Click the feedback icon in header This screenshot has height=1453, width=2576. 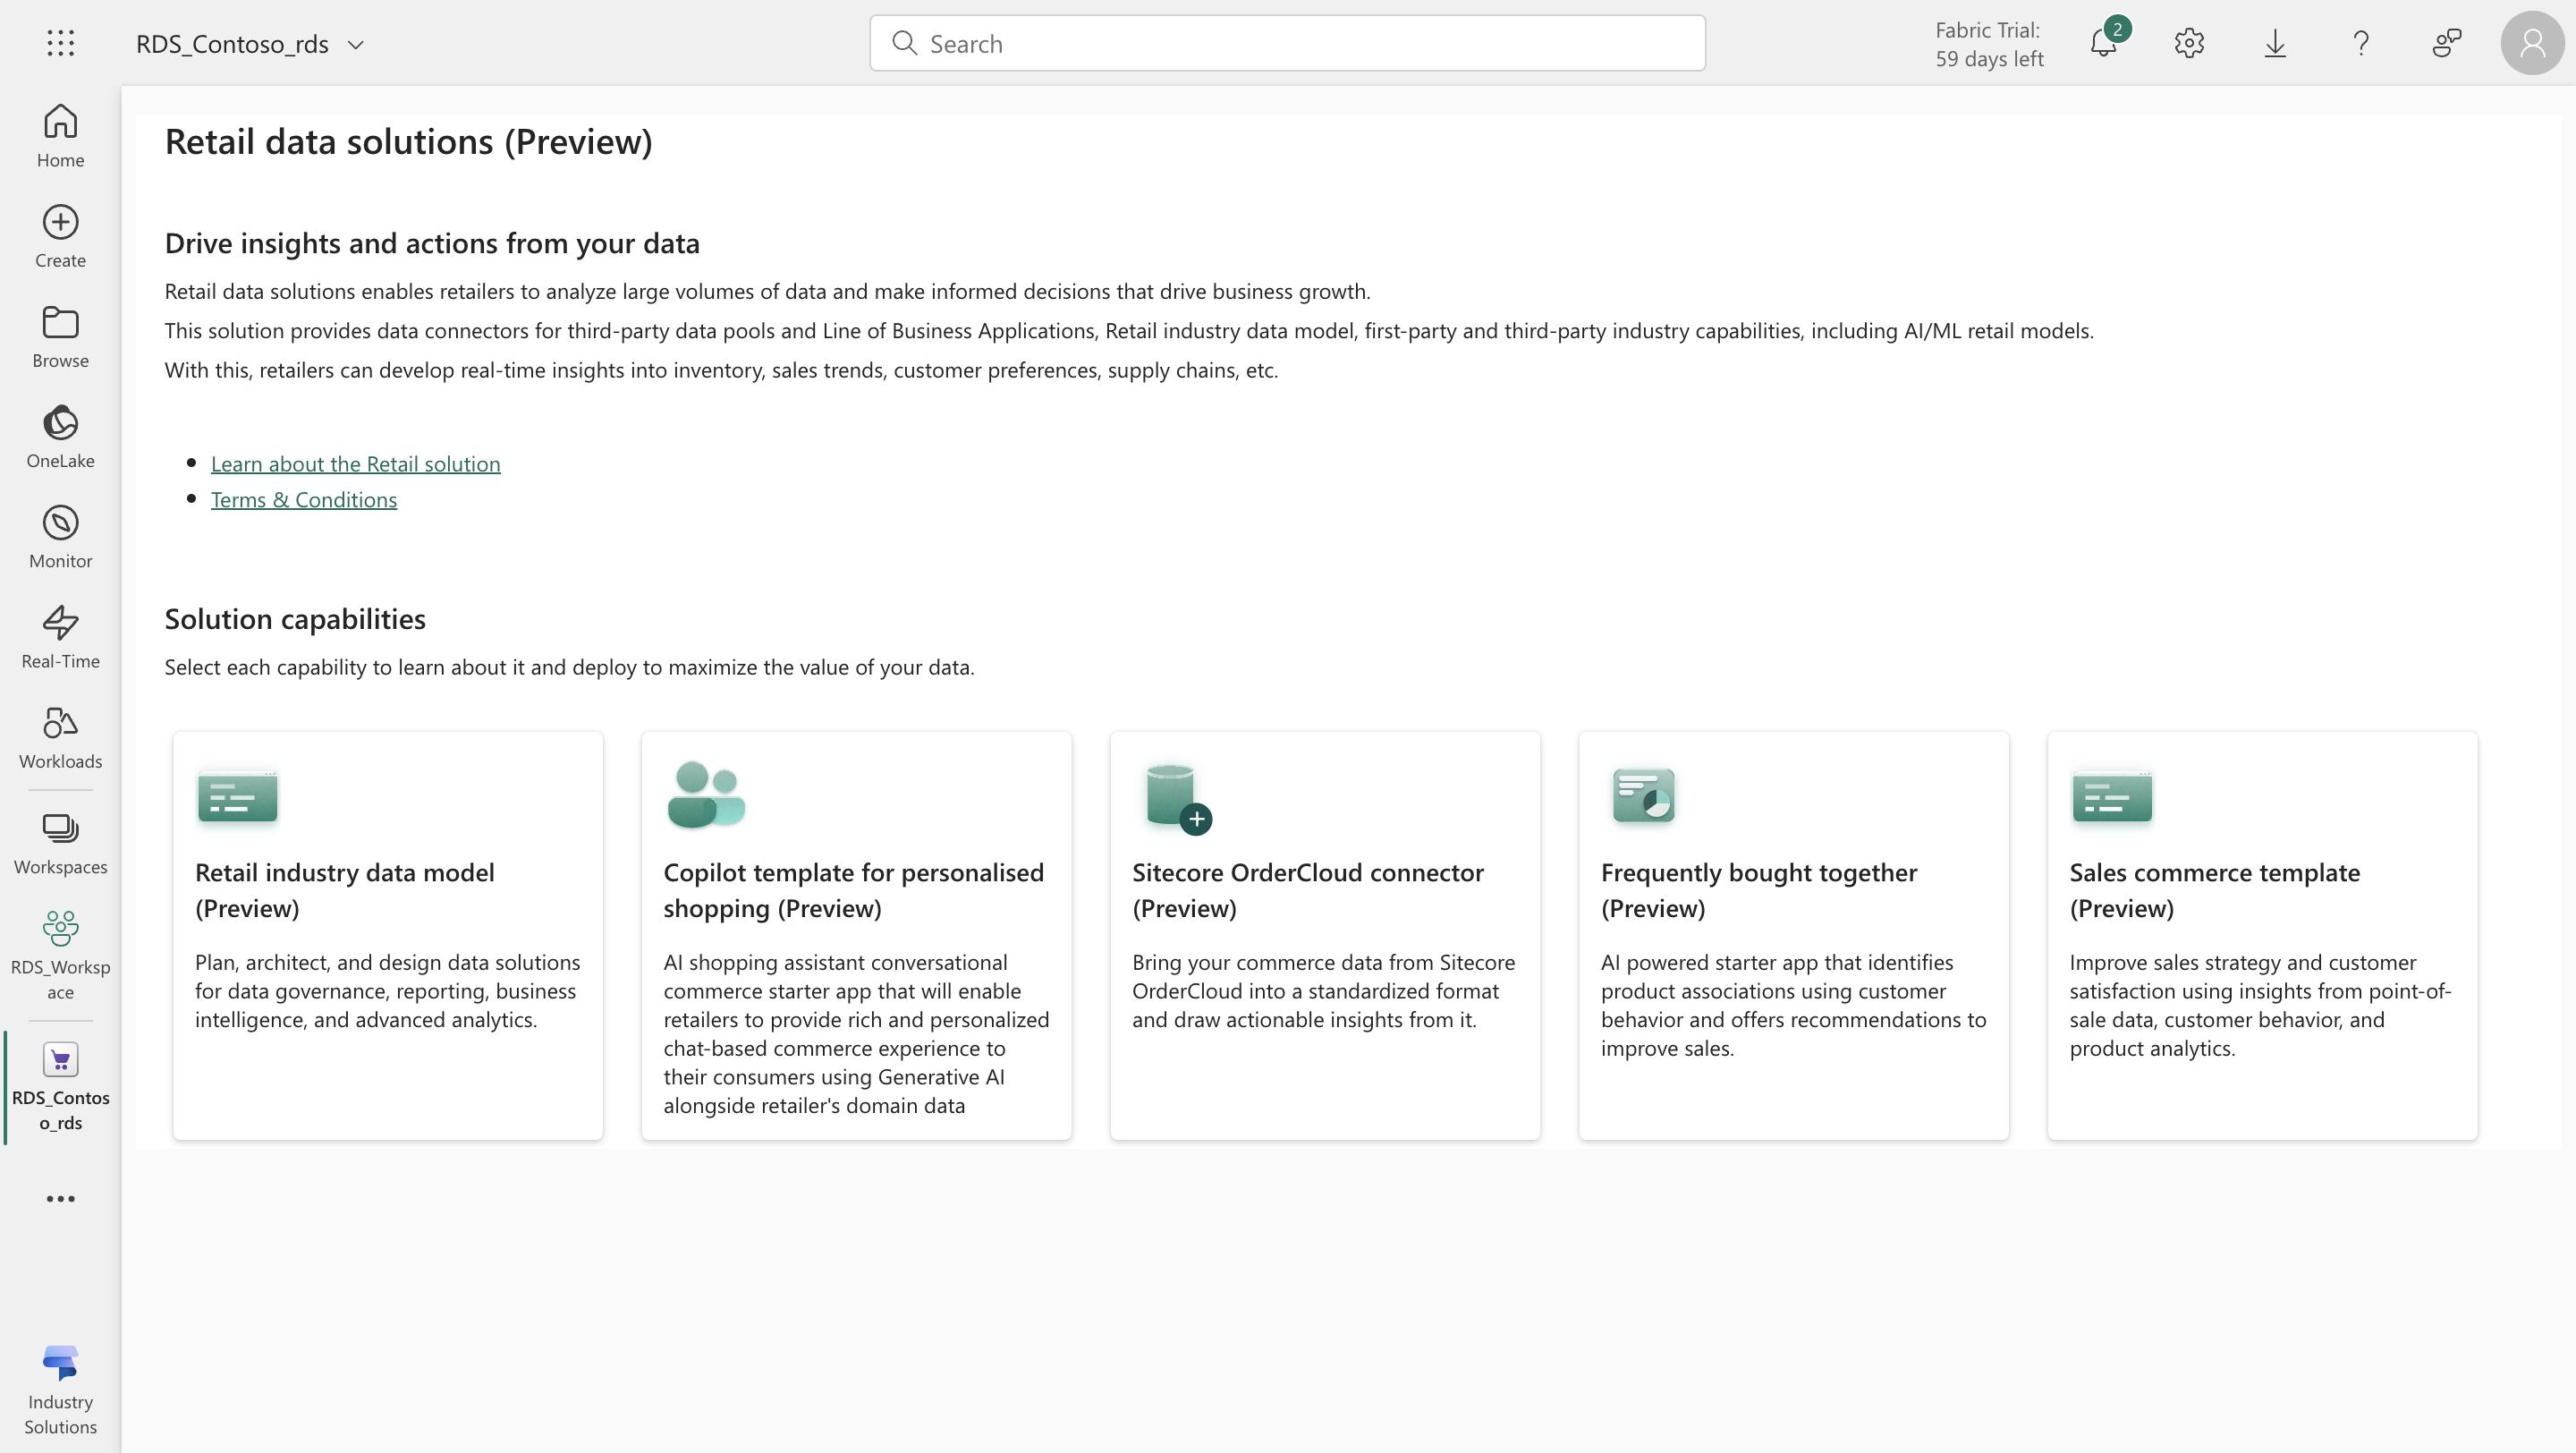pos(2446,43)
